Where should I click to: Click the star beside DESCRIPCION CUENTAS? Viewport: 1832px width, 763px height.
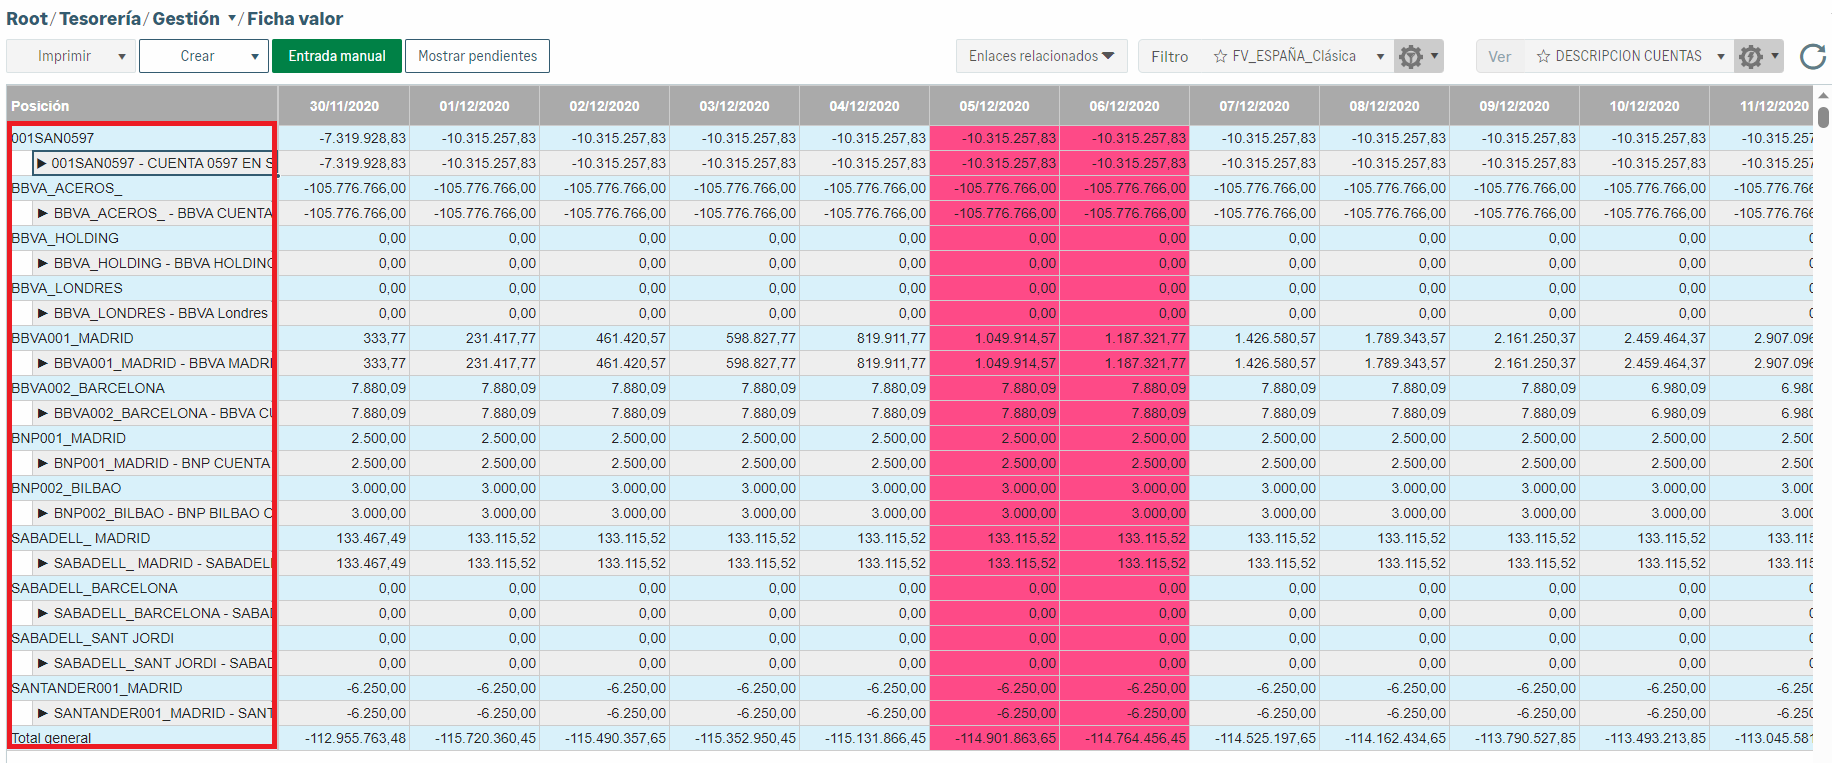pos(1543,57)
